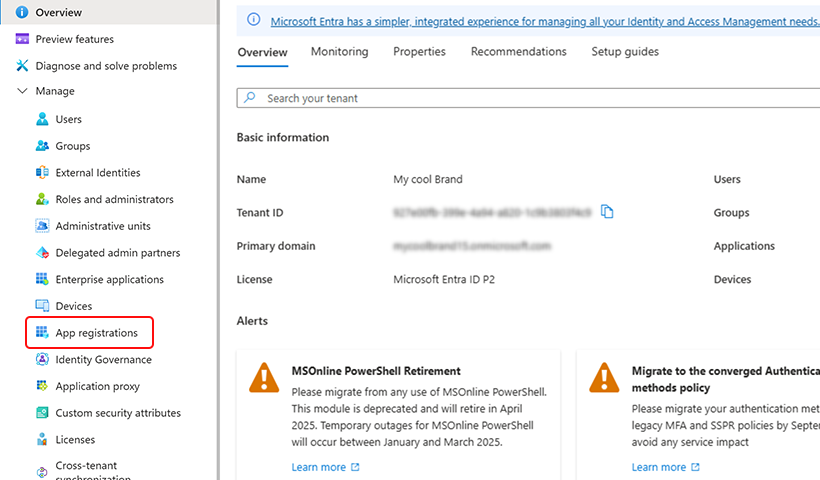Open Custom security attributes

point(118,413)
